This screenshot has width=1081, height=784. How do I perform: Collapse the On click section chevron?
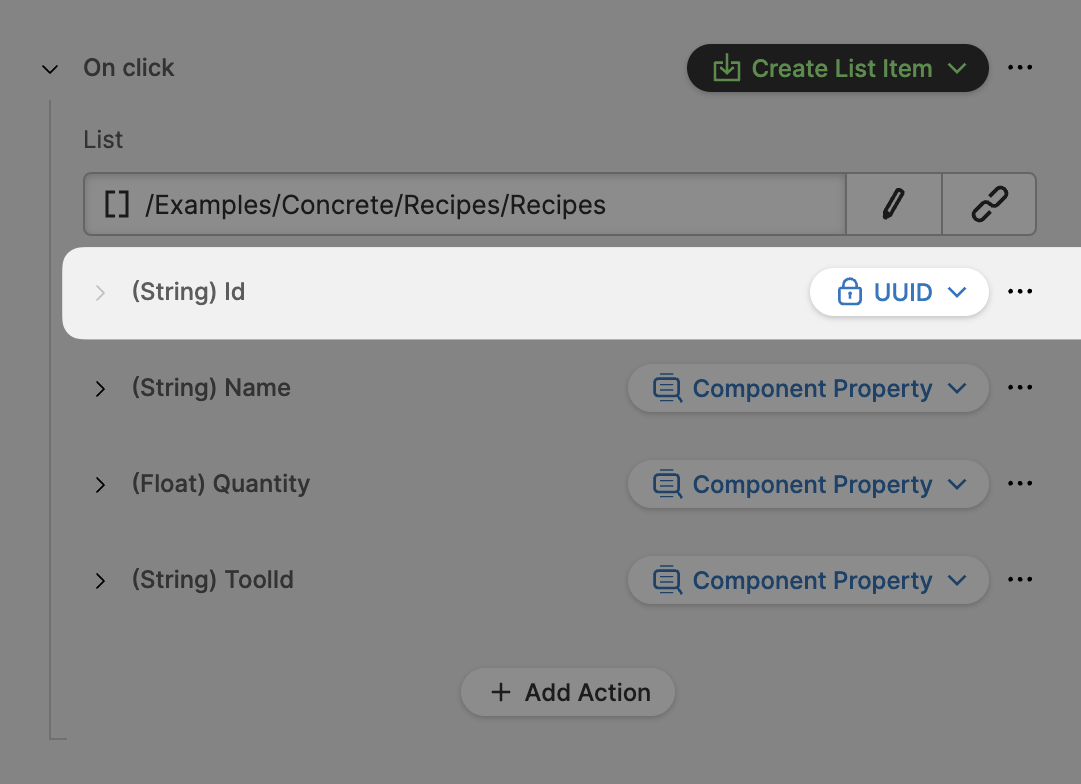49,69
